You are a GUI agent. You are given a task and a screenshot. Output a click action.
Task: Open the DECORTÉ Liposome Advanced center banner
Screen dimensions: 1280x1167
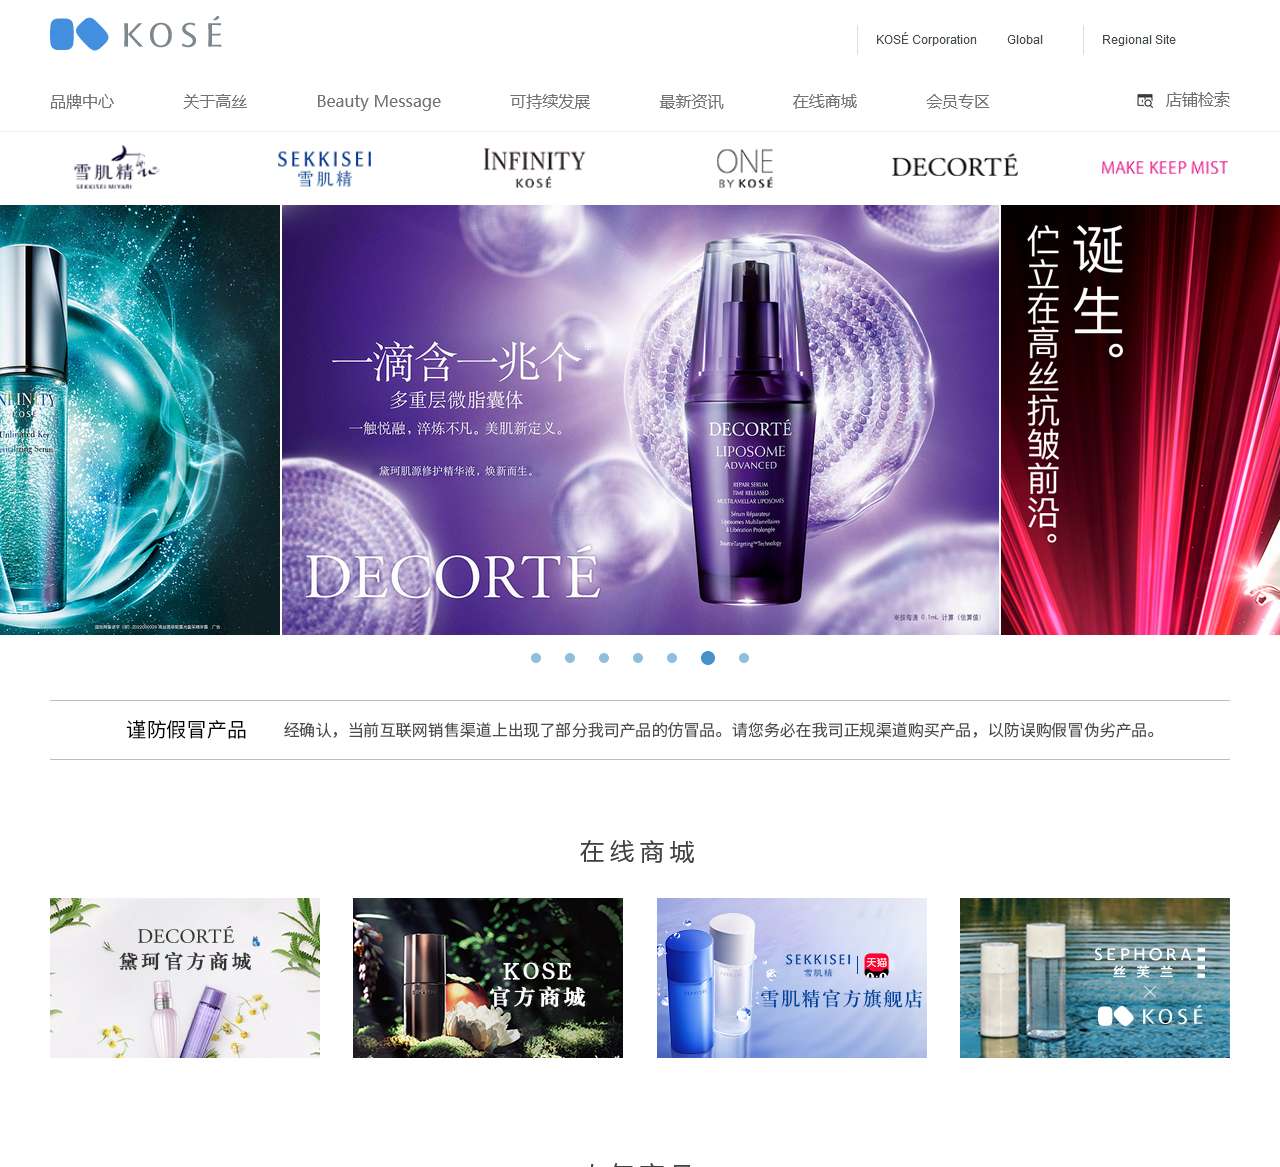(640, 420)
